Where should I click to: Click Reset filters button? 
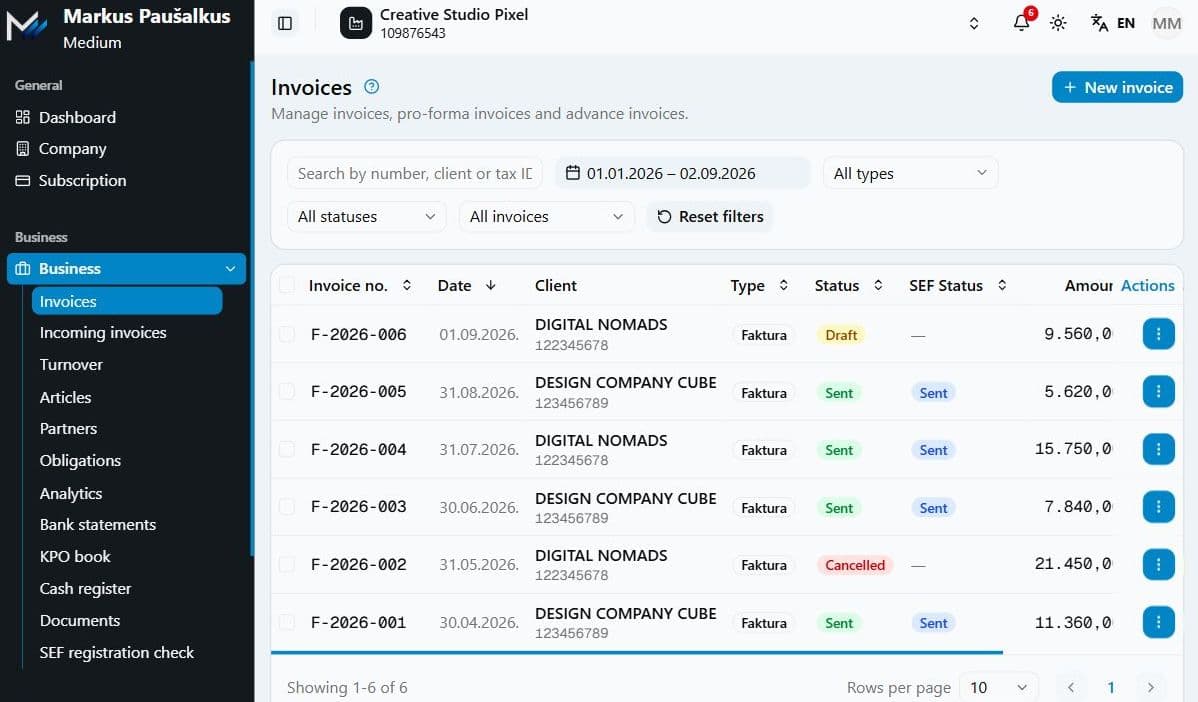pos(710,216)
